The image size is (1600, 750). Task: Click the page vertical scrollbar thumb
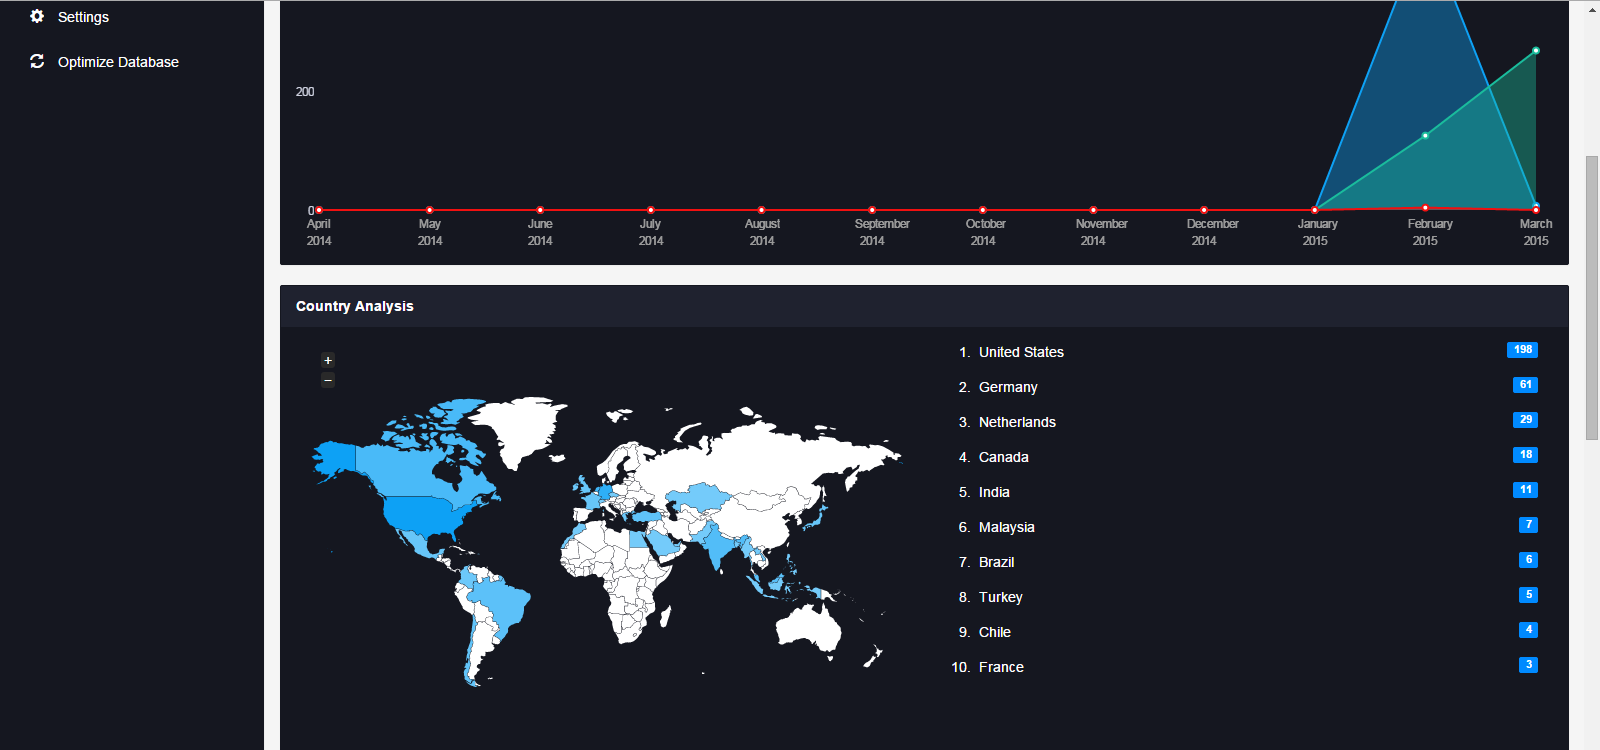pyautogui.click(x=1592, y=298)
